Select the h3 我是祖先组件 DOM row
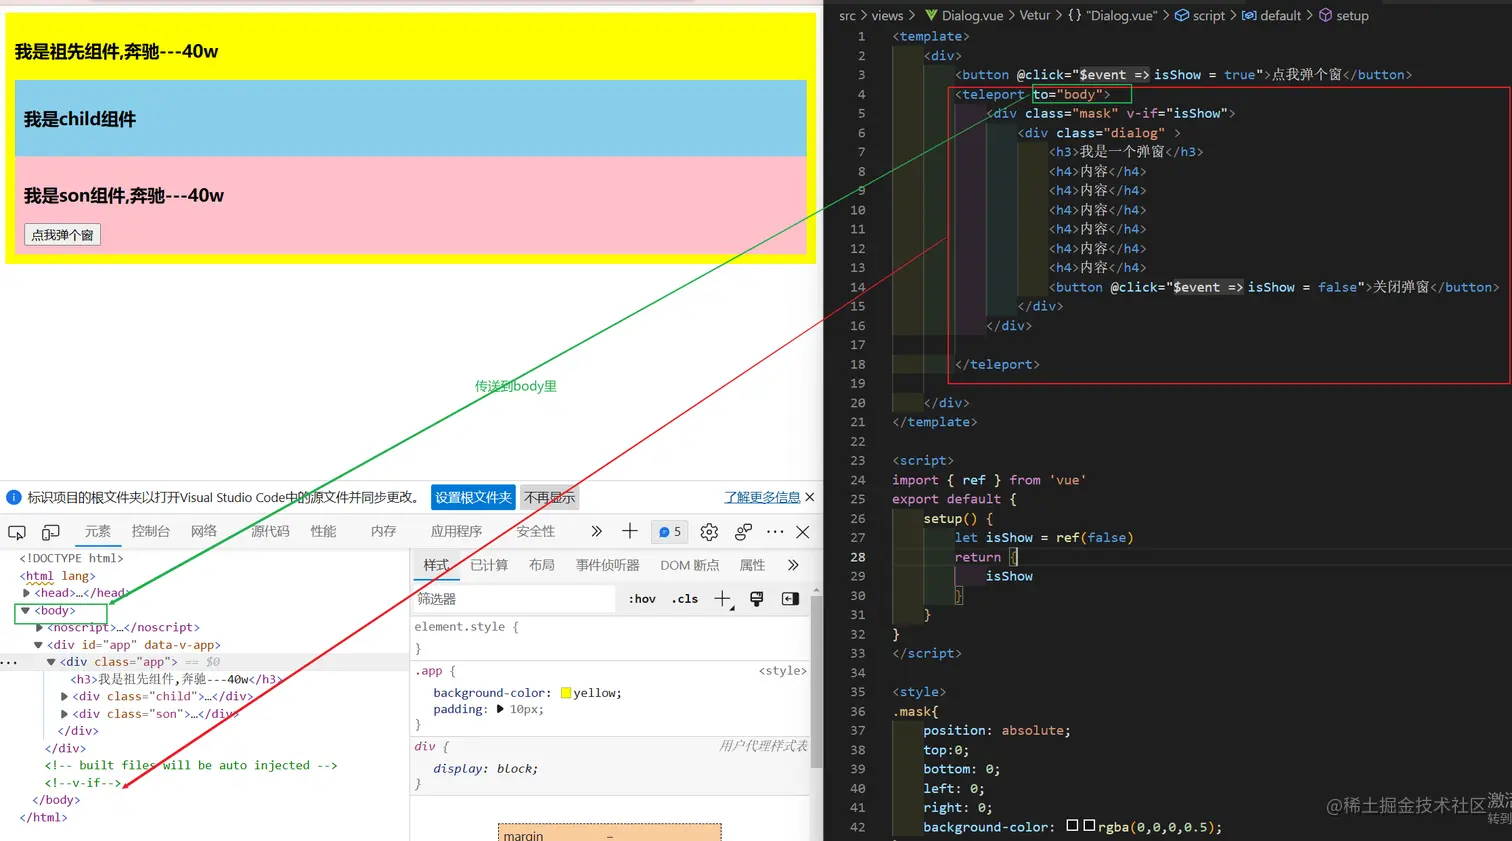Screen dimensions: 1512x841 click(176, 679)
